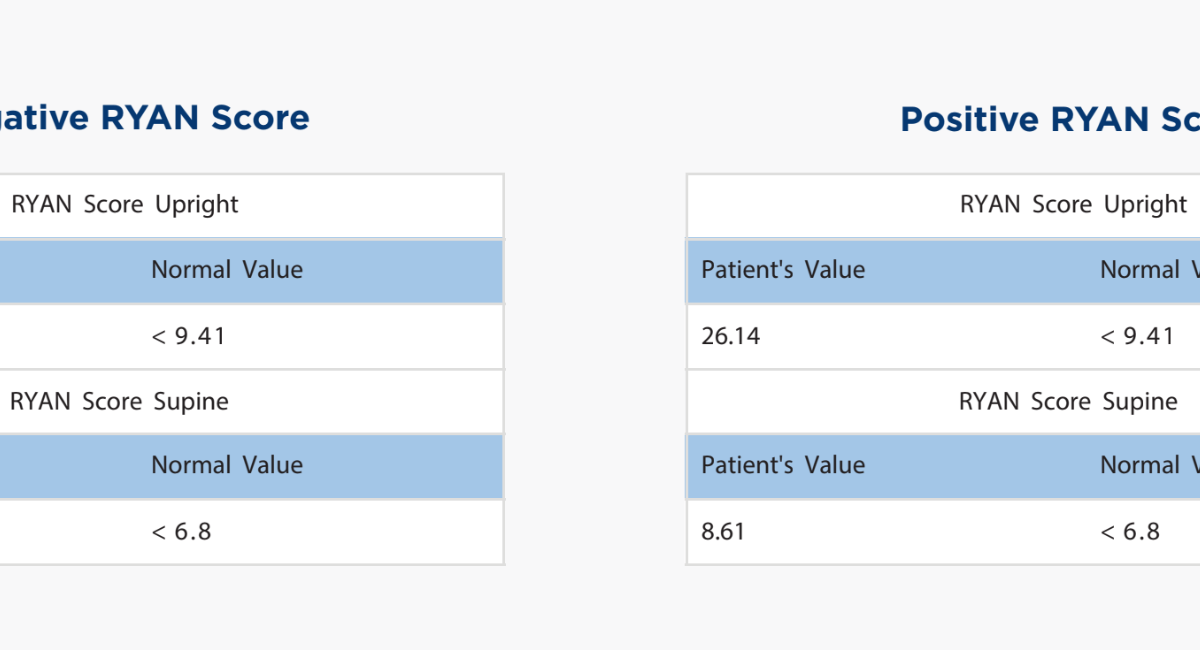
Task: Click the blank gray area below the right table
Action: pyautogui.click(x=940, y=610)
